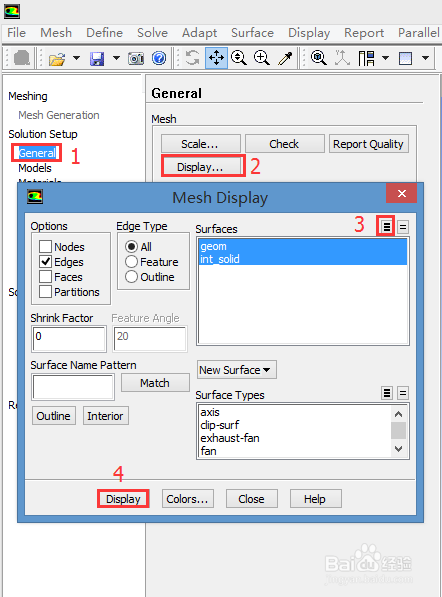Click the Report Quality button
The width and height of the screenshot is (442, 597).
click(368, 144)
